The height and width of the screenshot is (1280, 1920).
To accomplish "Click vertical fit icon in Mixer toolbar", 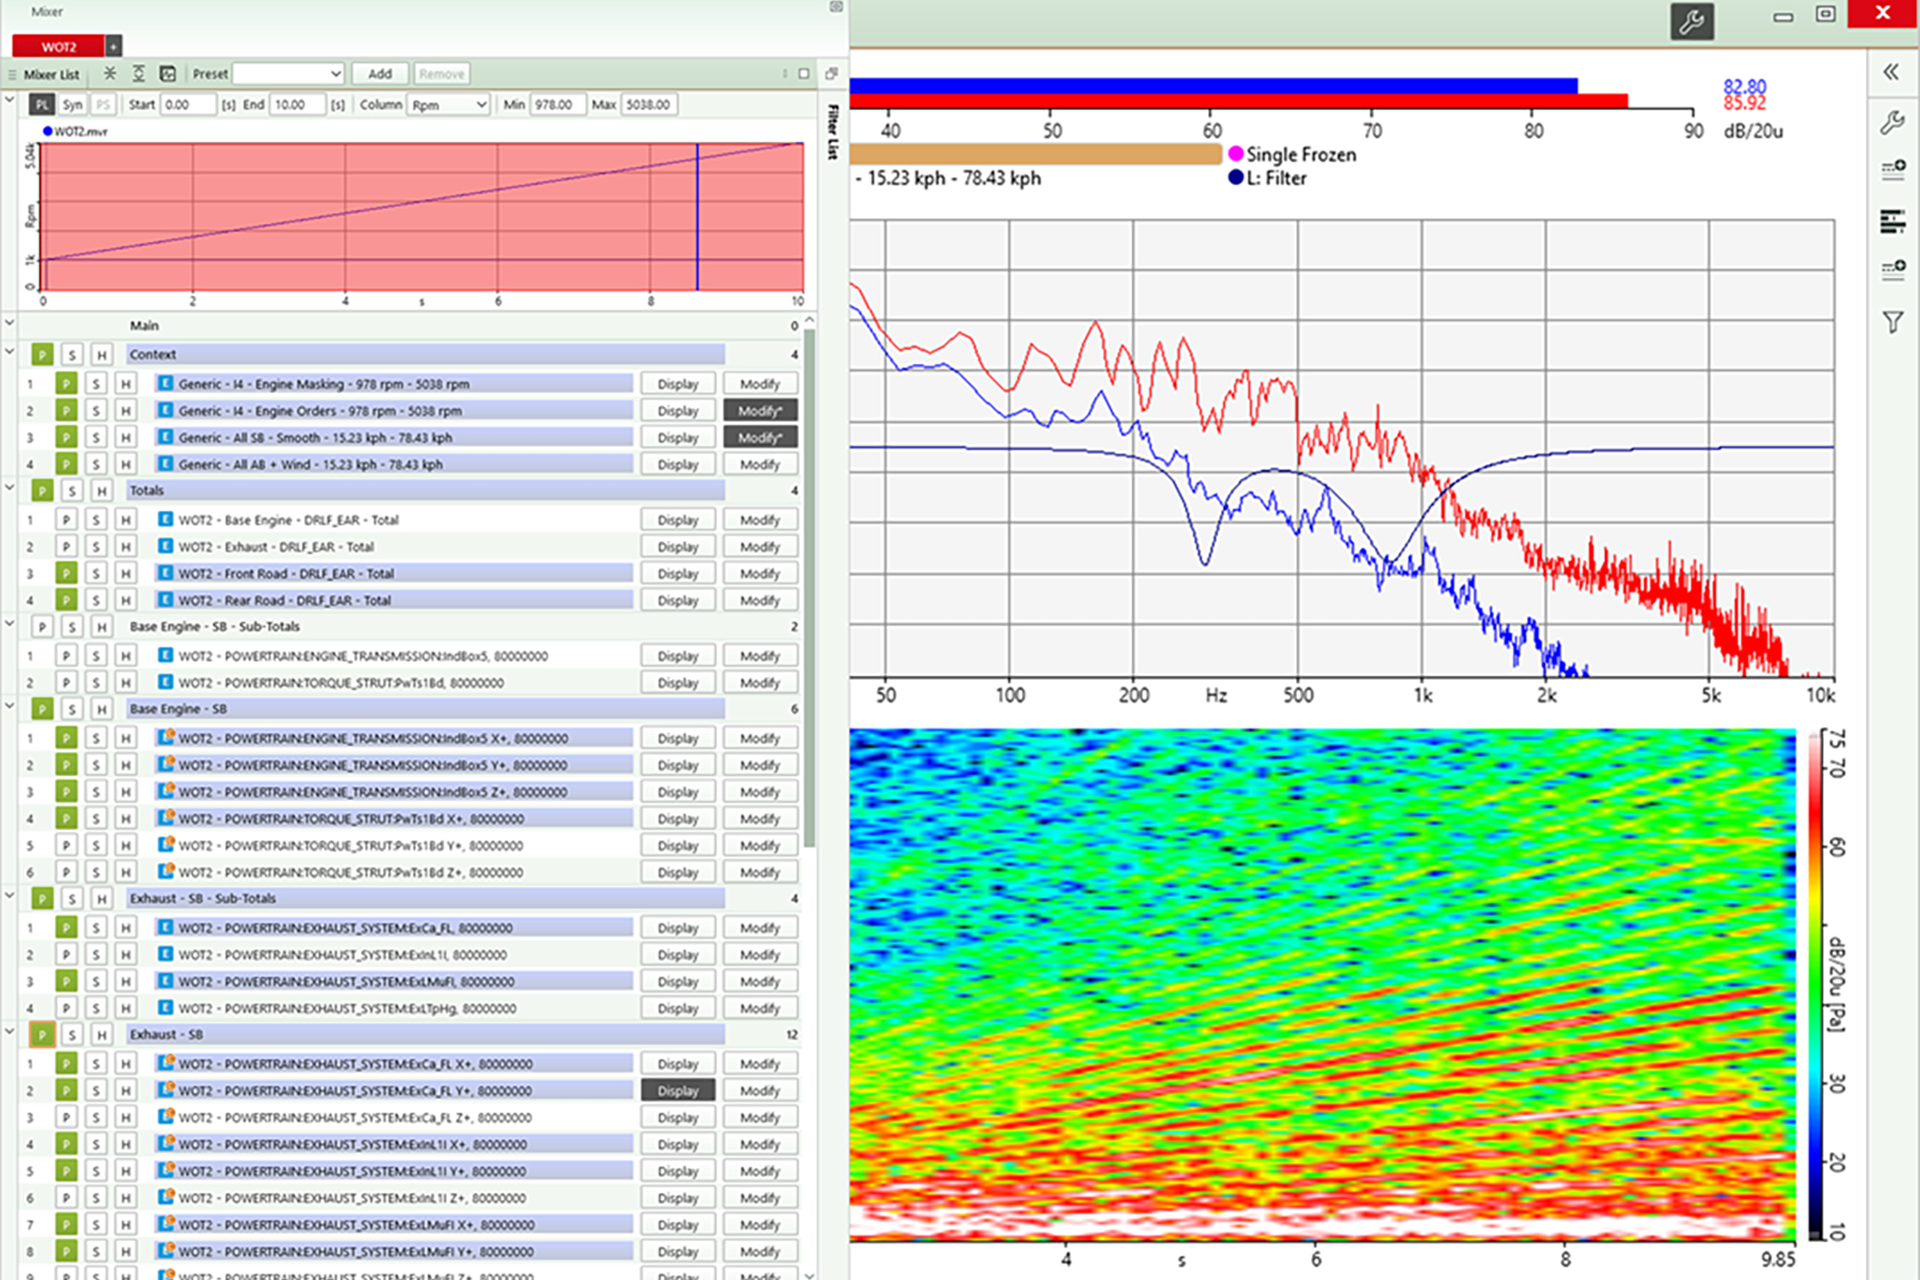I will [139, 74].
